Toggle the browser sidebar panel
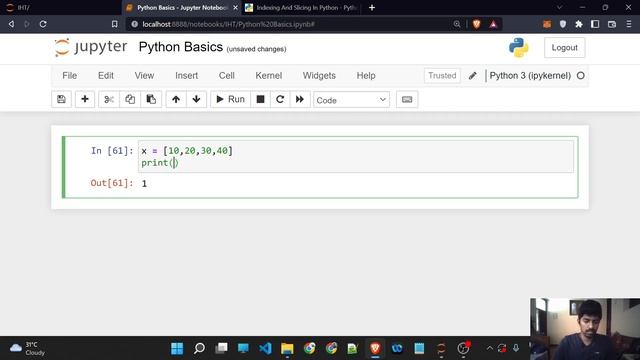This screenshot has height=360, width=640. point(595,24)
